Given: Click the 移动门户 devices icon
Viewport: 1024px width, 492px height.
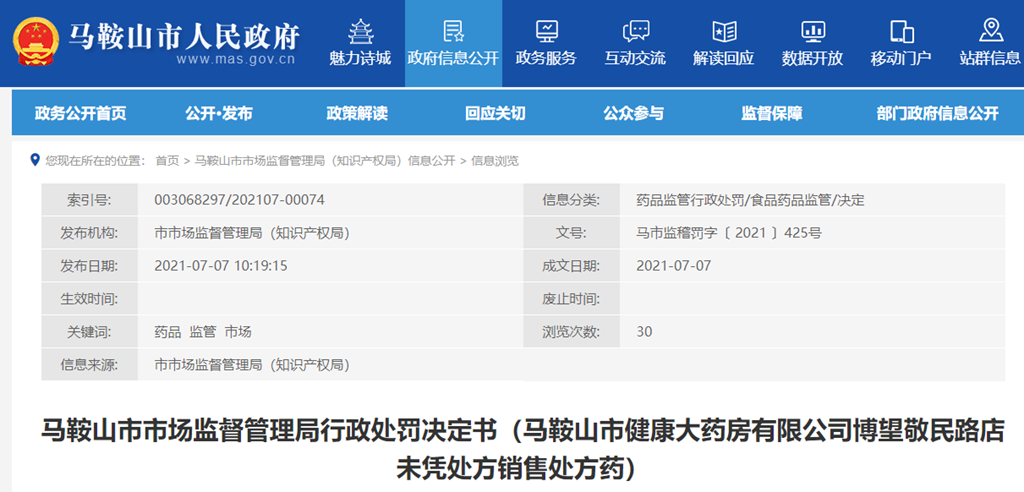Looking at the screenshot, I should click(901, 31).
